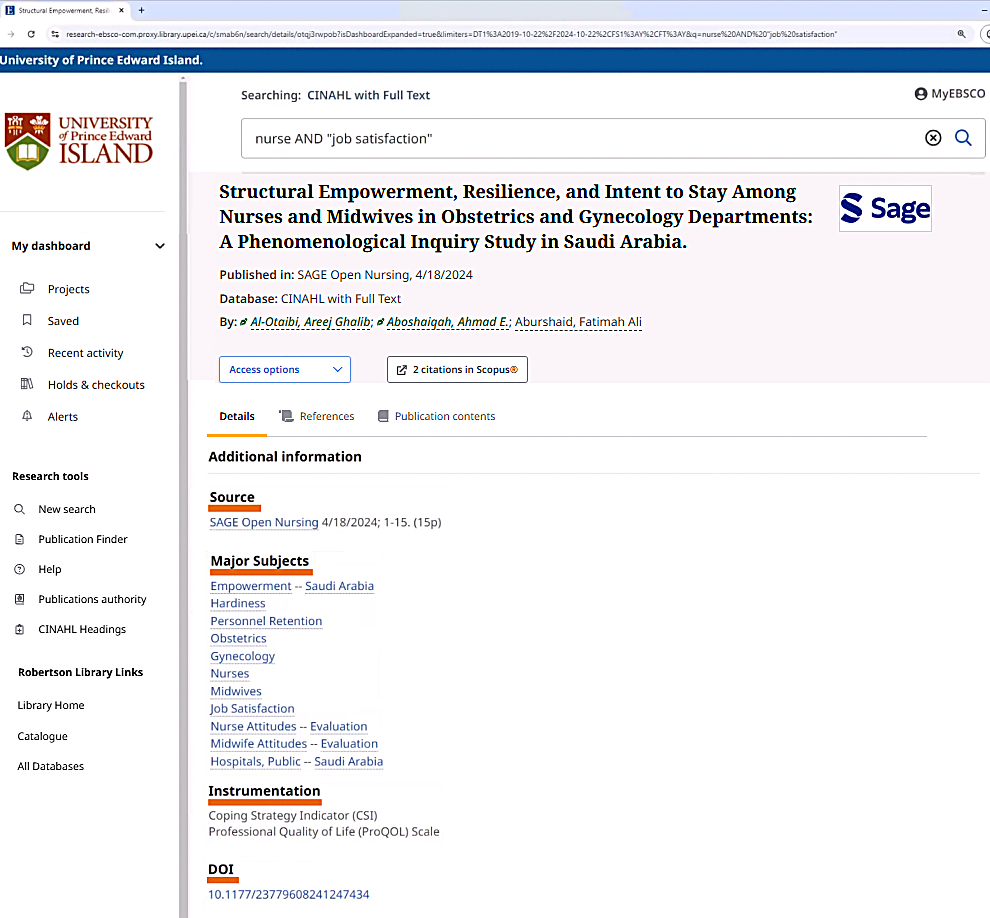Click the Holds & checkouts icon

point(27,385)
